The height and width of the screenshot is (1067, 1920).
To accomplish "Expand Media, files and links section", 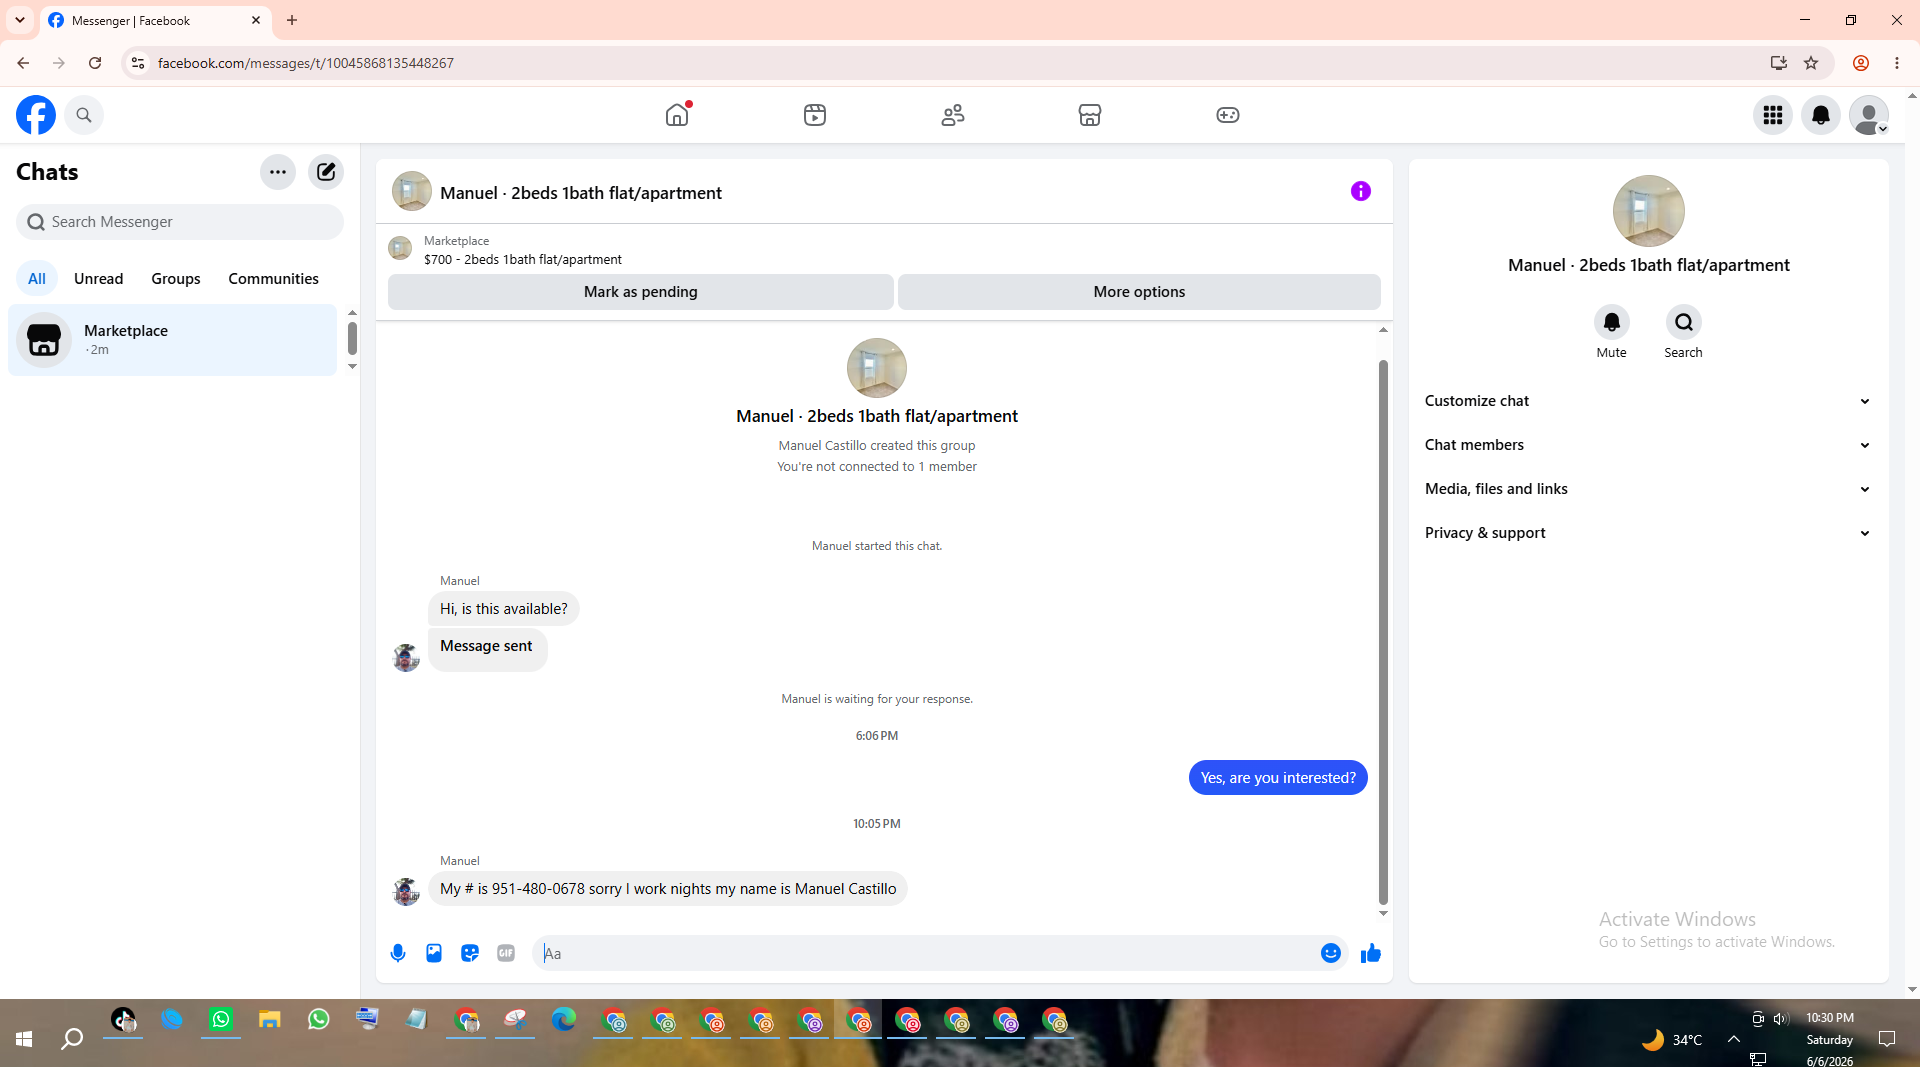I will coord(1649,489).
